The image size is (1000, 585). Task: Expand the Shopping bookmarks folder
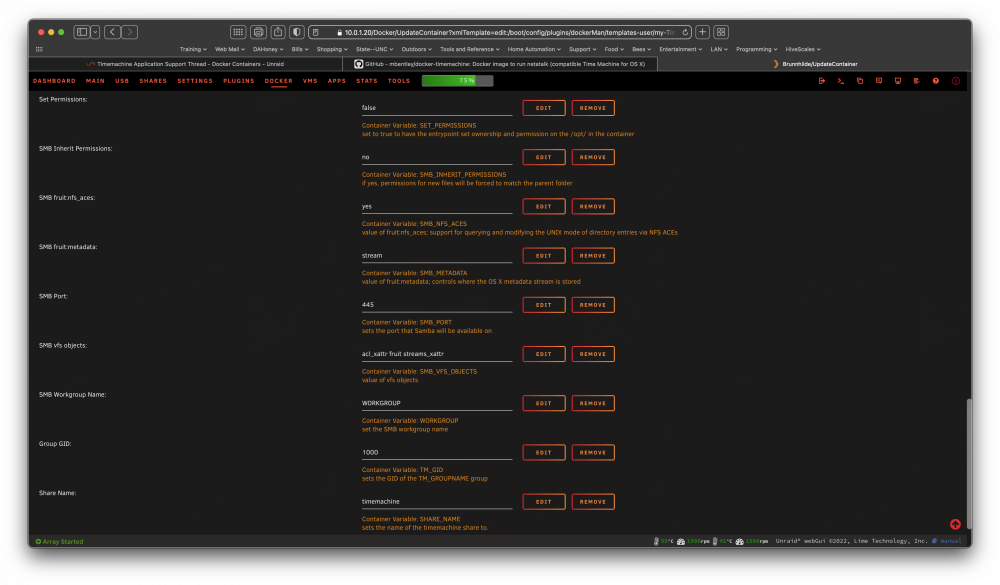332,49
